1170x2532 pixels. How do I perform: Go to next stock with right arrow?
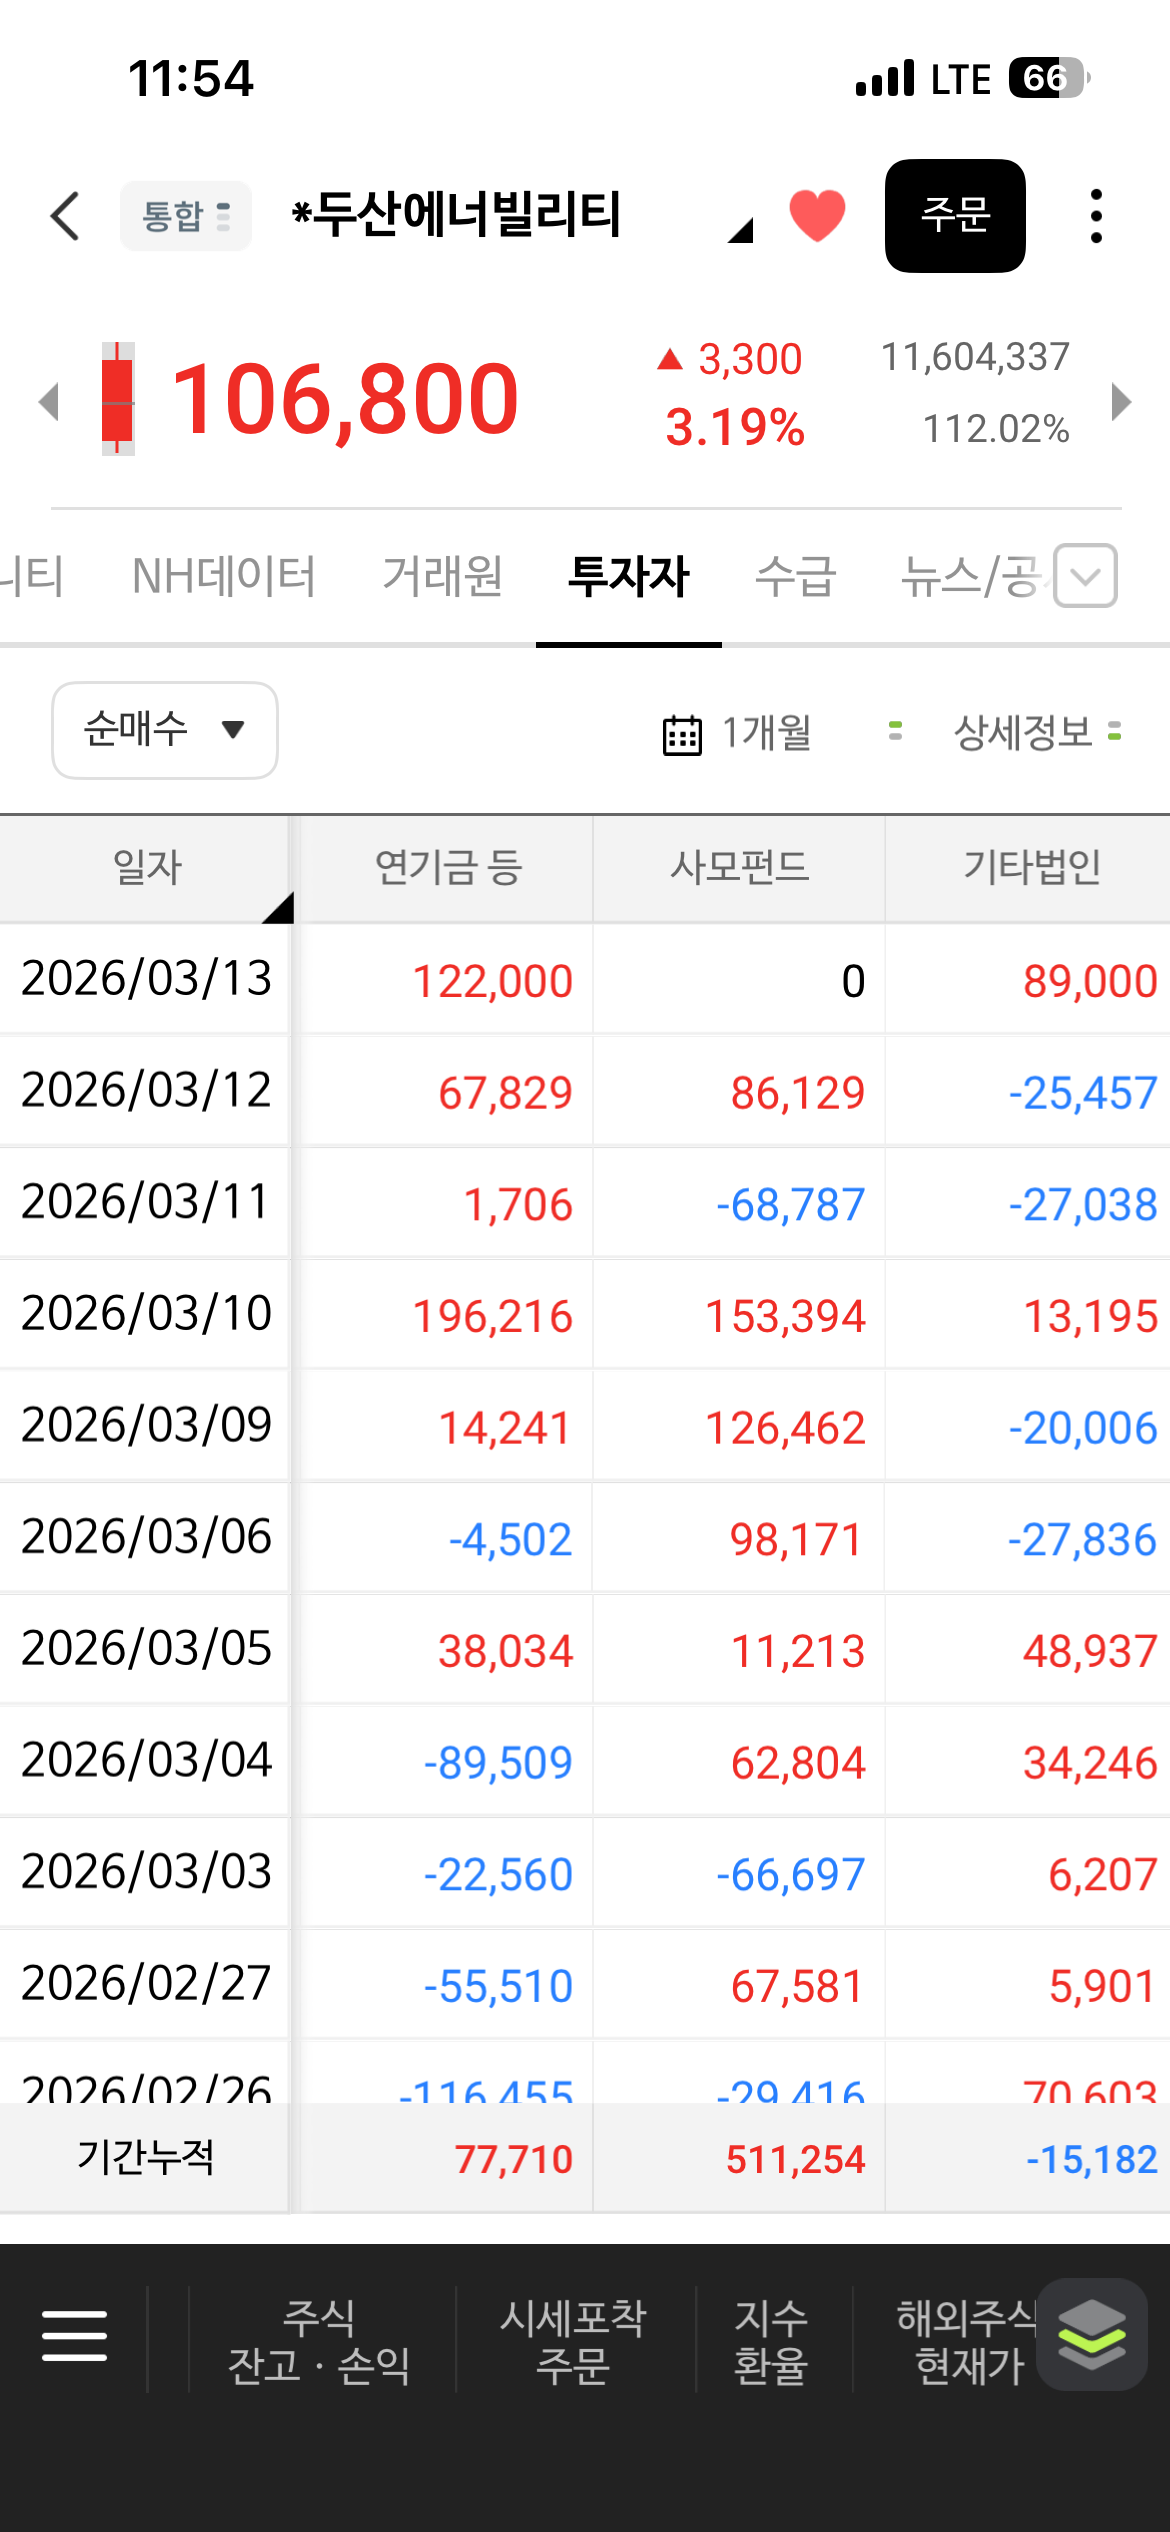[1121, 402]
